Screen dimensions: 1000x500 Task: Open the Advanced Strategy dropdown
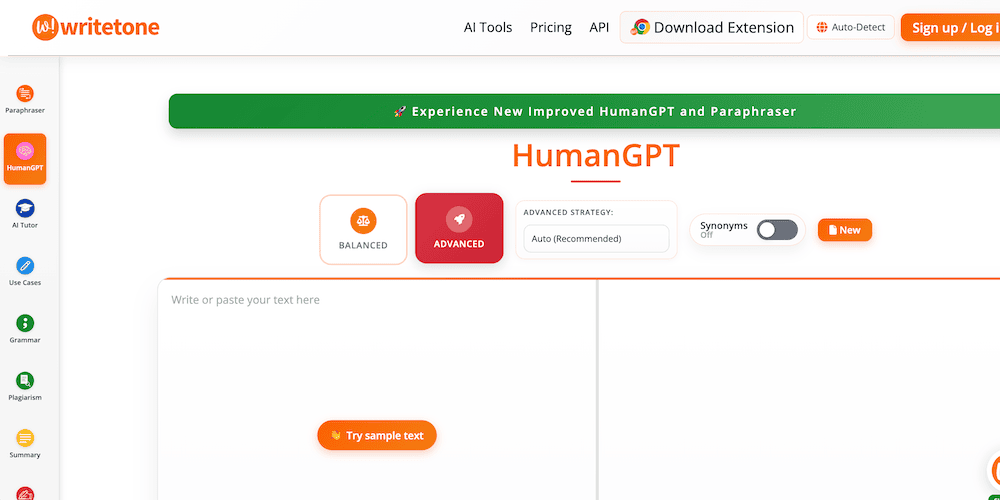(x=596, y=239)
